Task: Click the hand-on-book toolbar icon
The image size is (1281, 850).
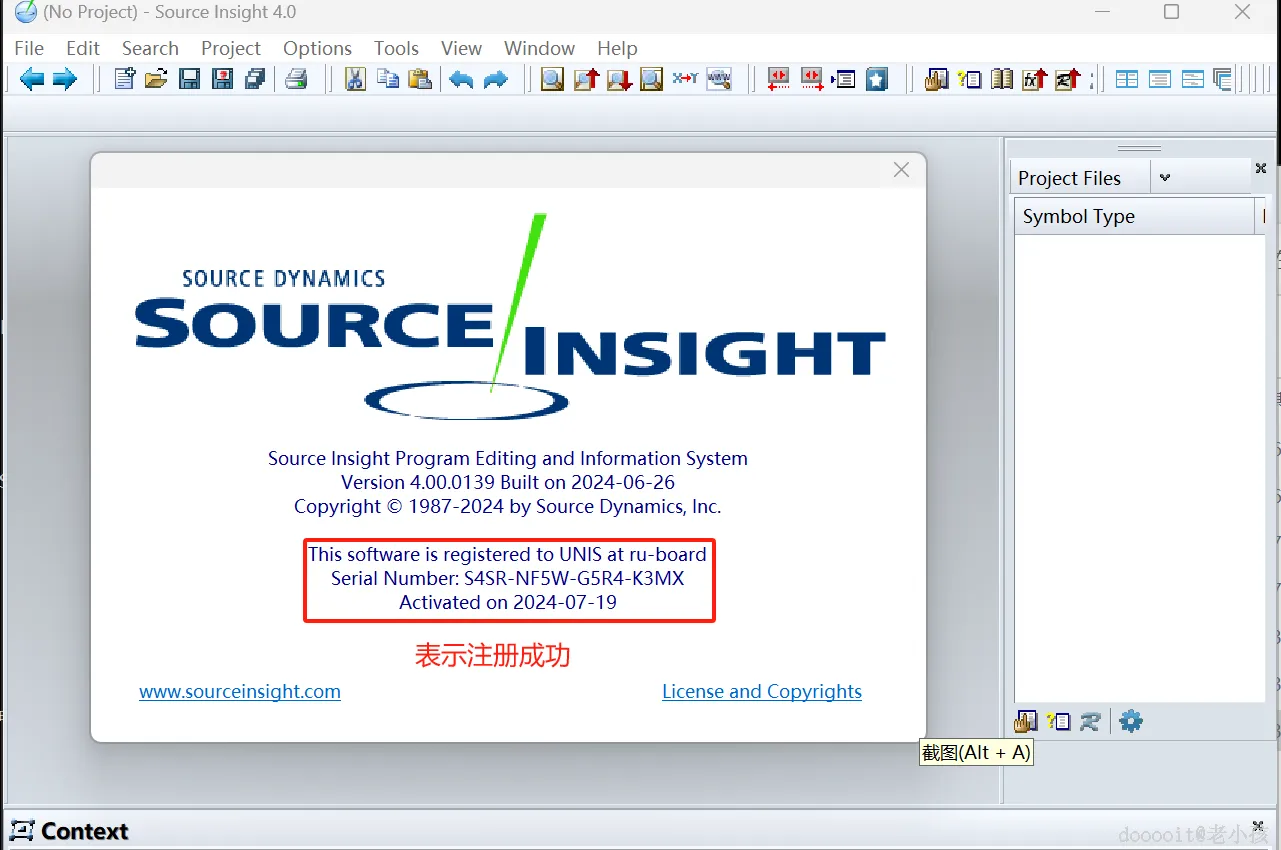Action: click(x=936, y=79)
